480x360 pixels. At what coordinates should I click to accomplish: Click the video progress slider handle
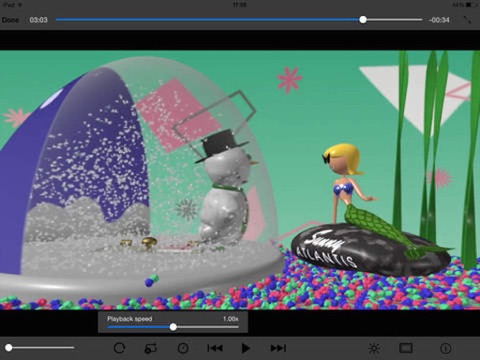[x=363, y=20]
